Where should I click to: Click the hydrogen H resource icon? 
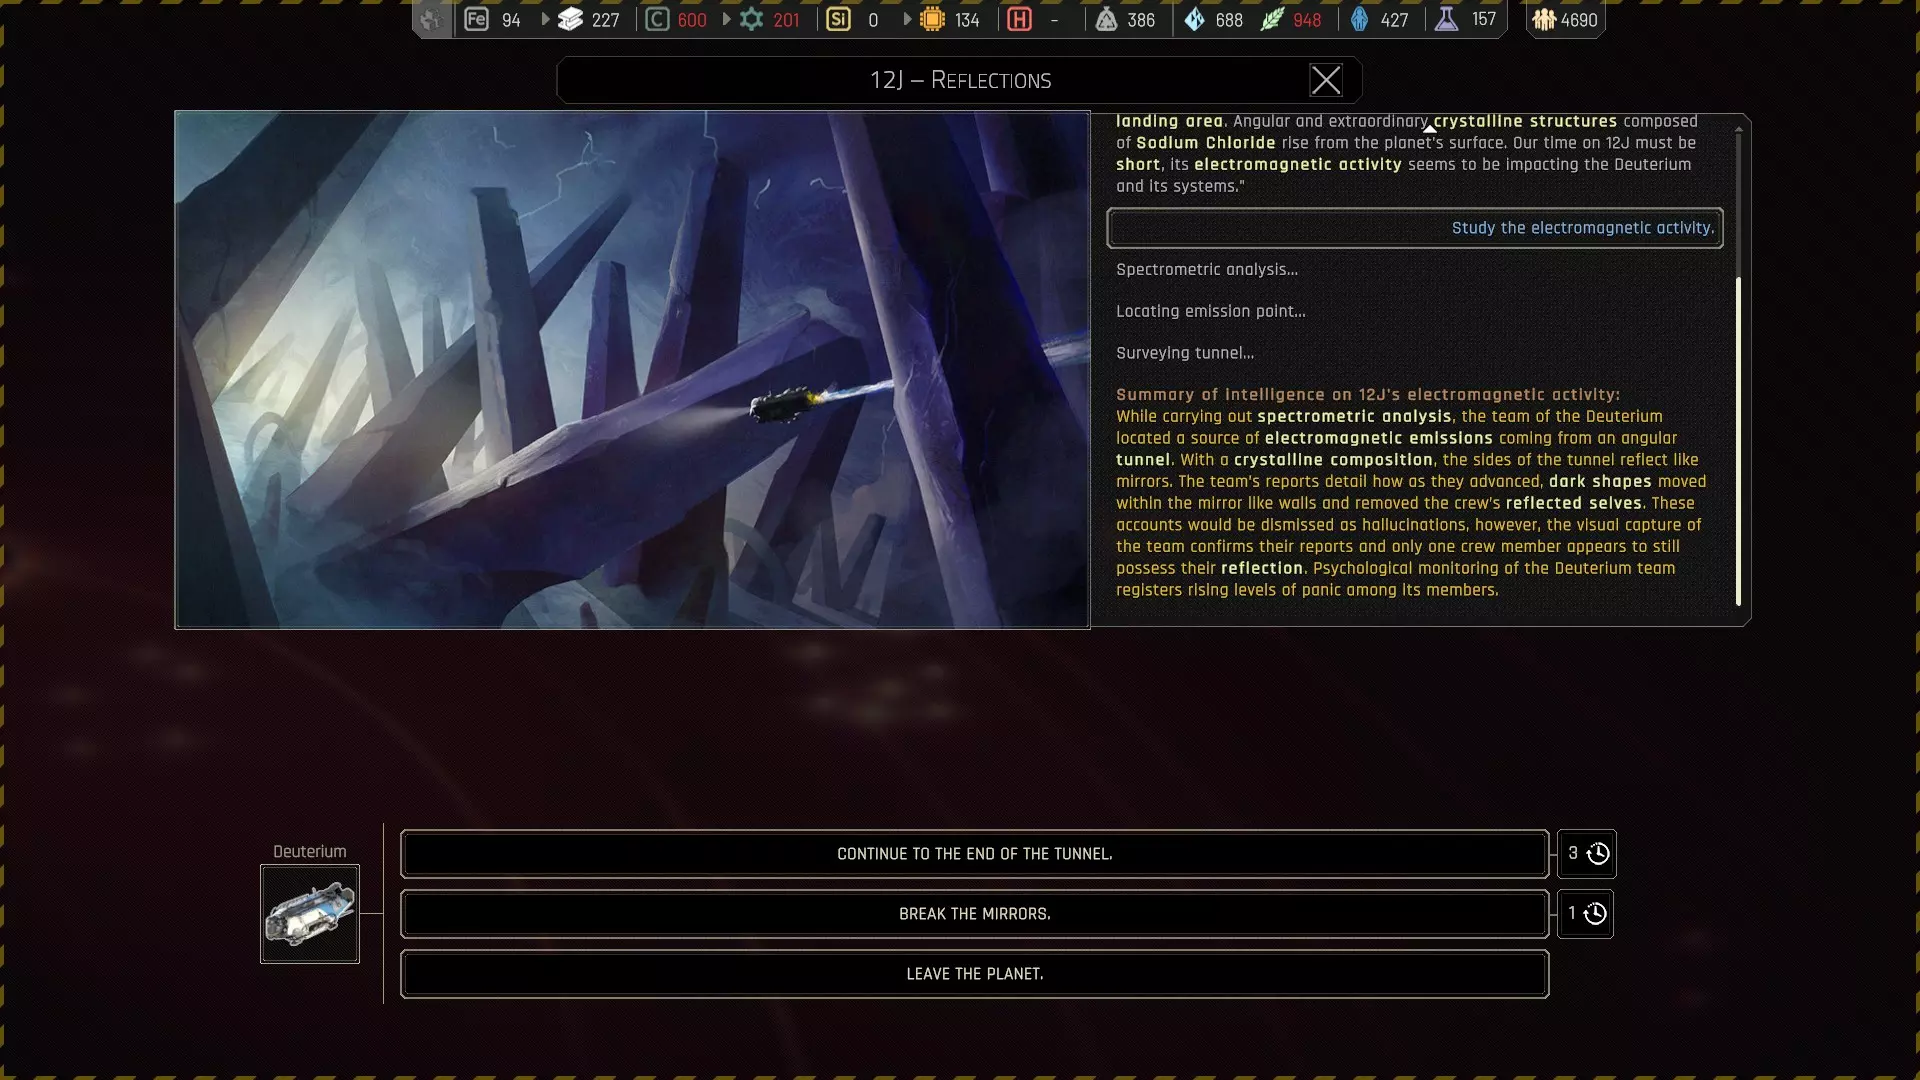point(1019,19)
